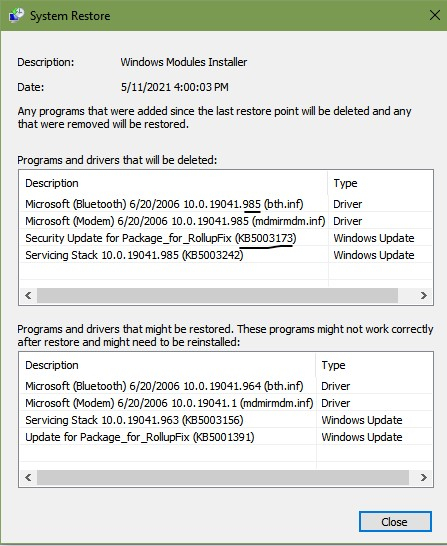
Task: Click horizontal scrollbar track of restored programs list
Action: 223,477
